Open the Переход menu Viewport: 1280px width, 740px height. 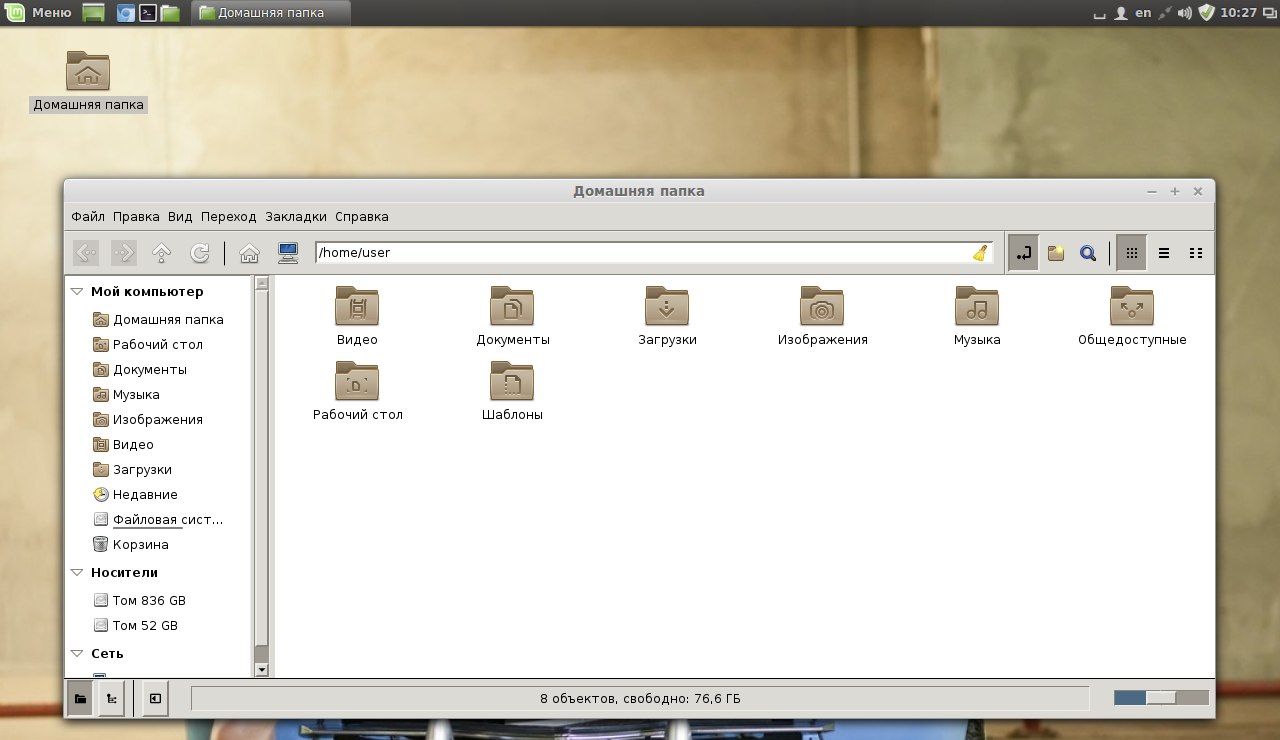[228, 216]
